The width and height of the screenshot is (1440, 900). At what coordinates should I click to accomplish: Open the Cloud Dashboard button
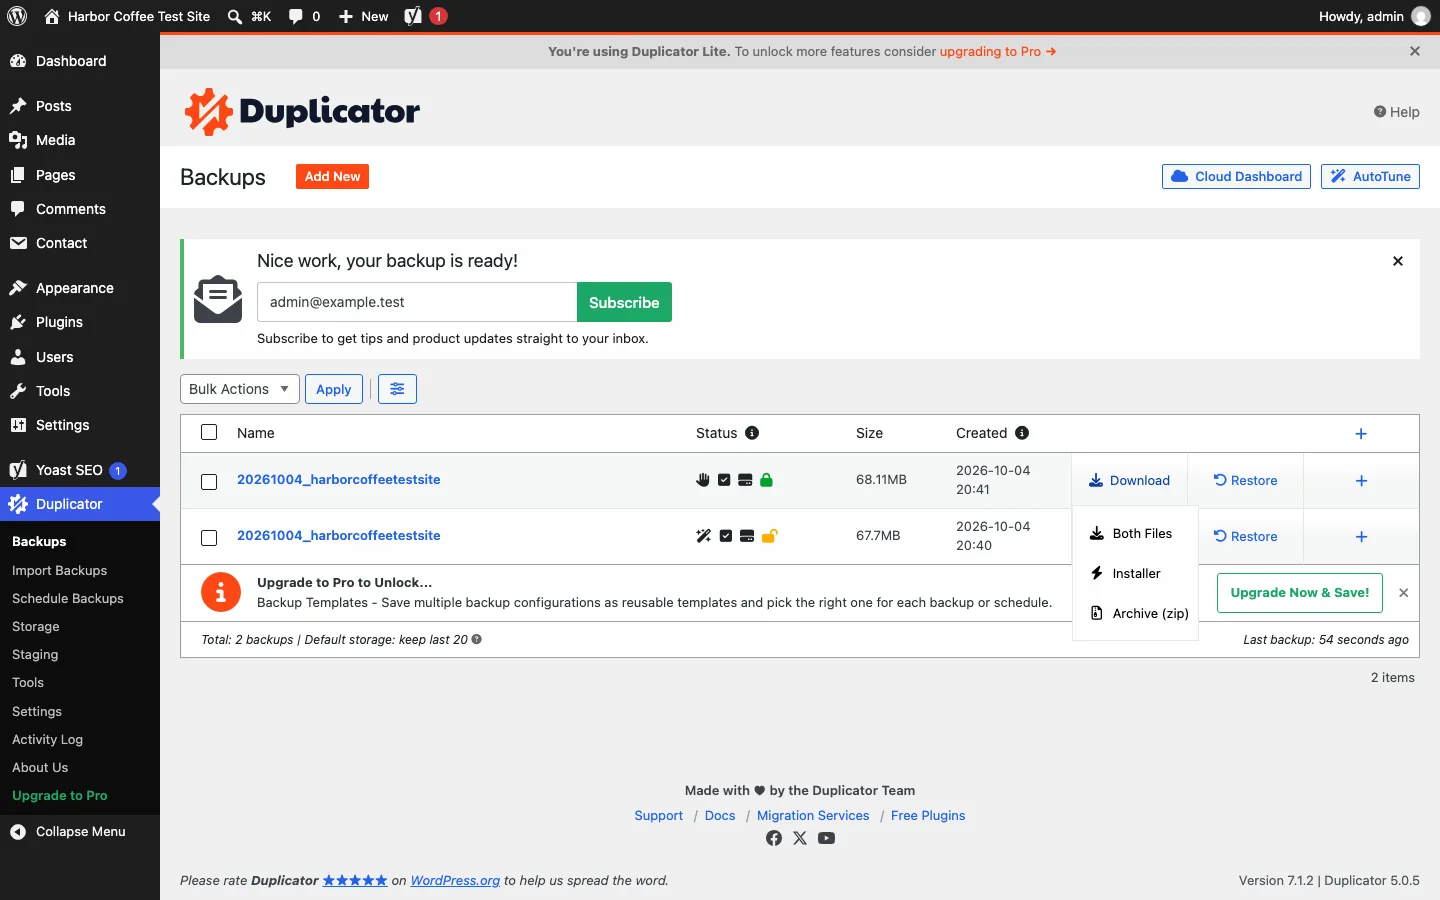(1236, 176)
